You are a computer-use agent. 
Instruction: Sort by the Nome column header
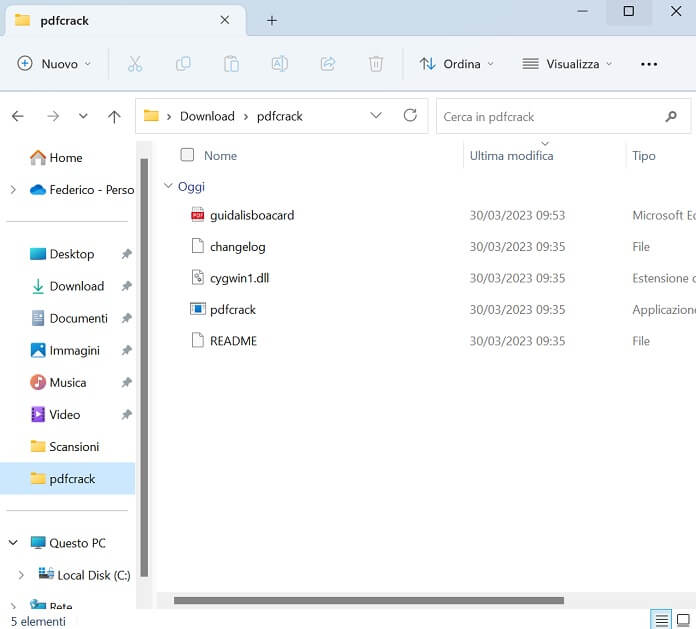pos(220,156)
